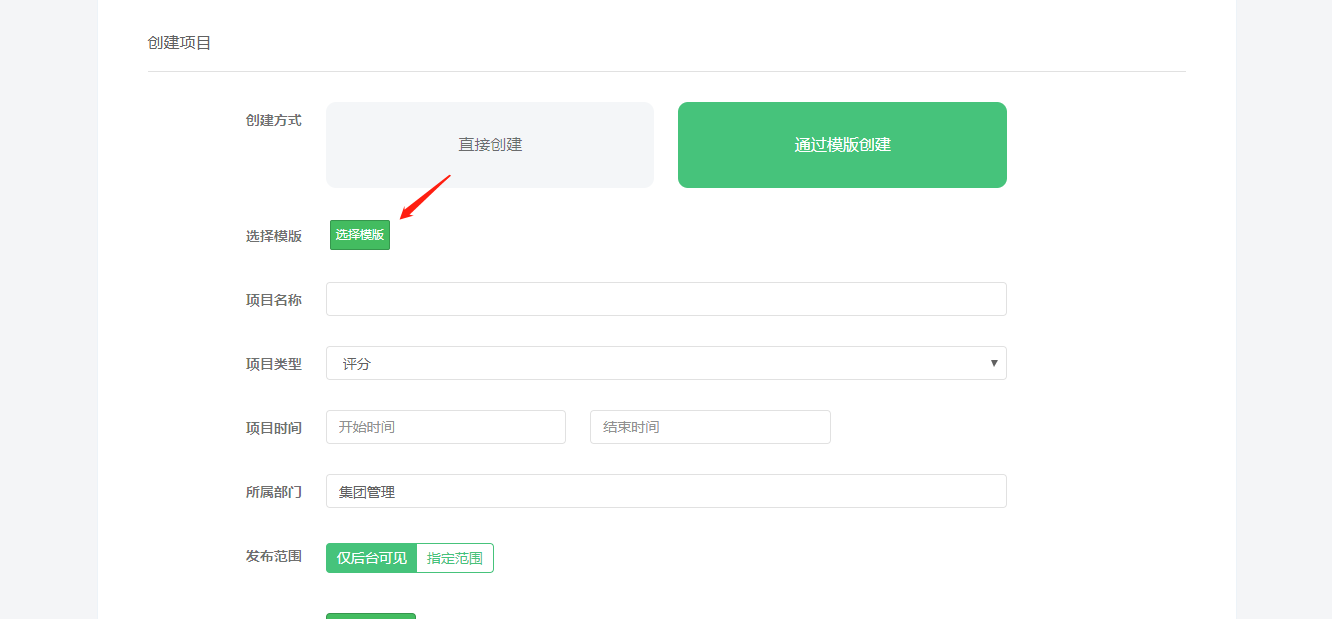
Task: Click the 创建方式 label
Action: coord(274,120)
